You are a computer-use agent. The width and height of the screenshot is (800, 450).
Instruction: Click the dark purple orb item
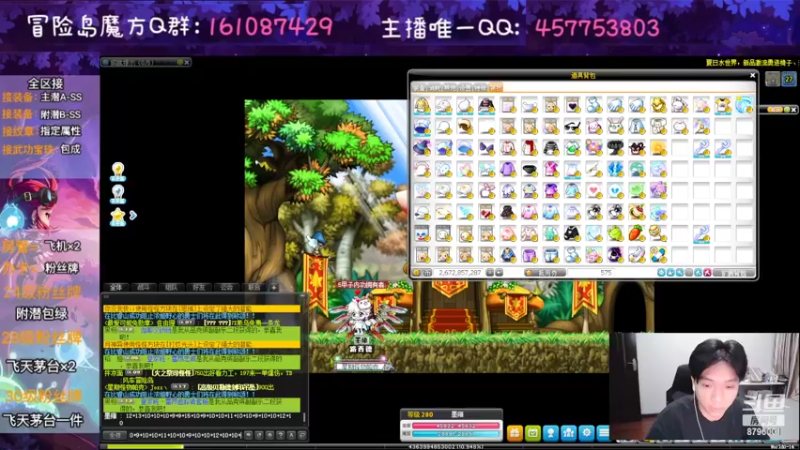615,255
